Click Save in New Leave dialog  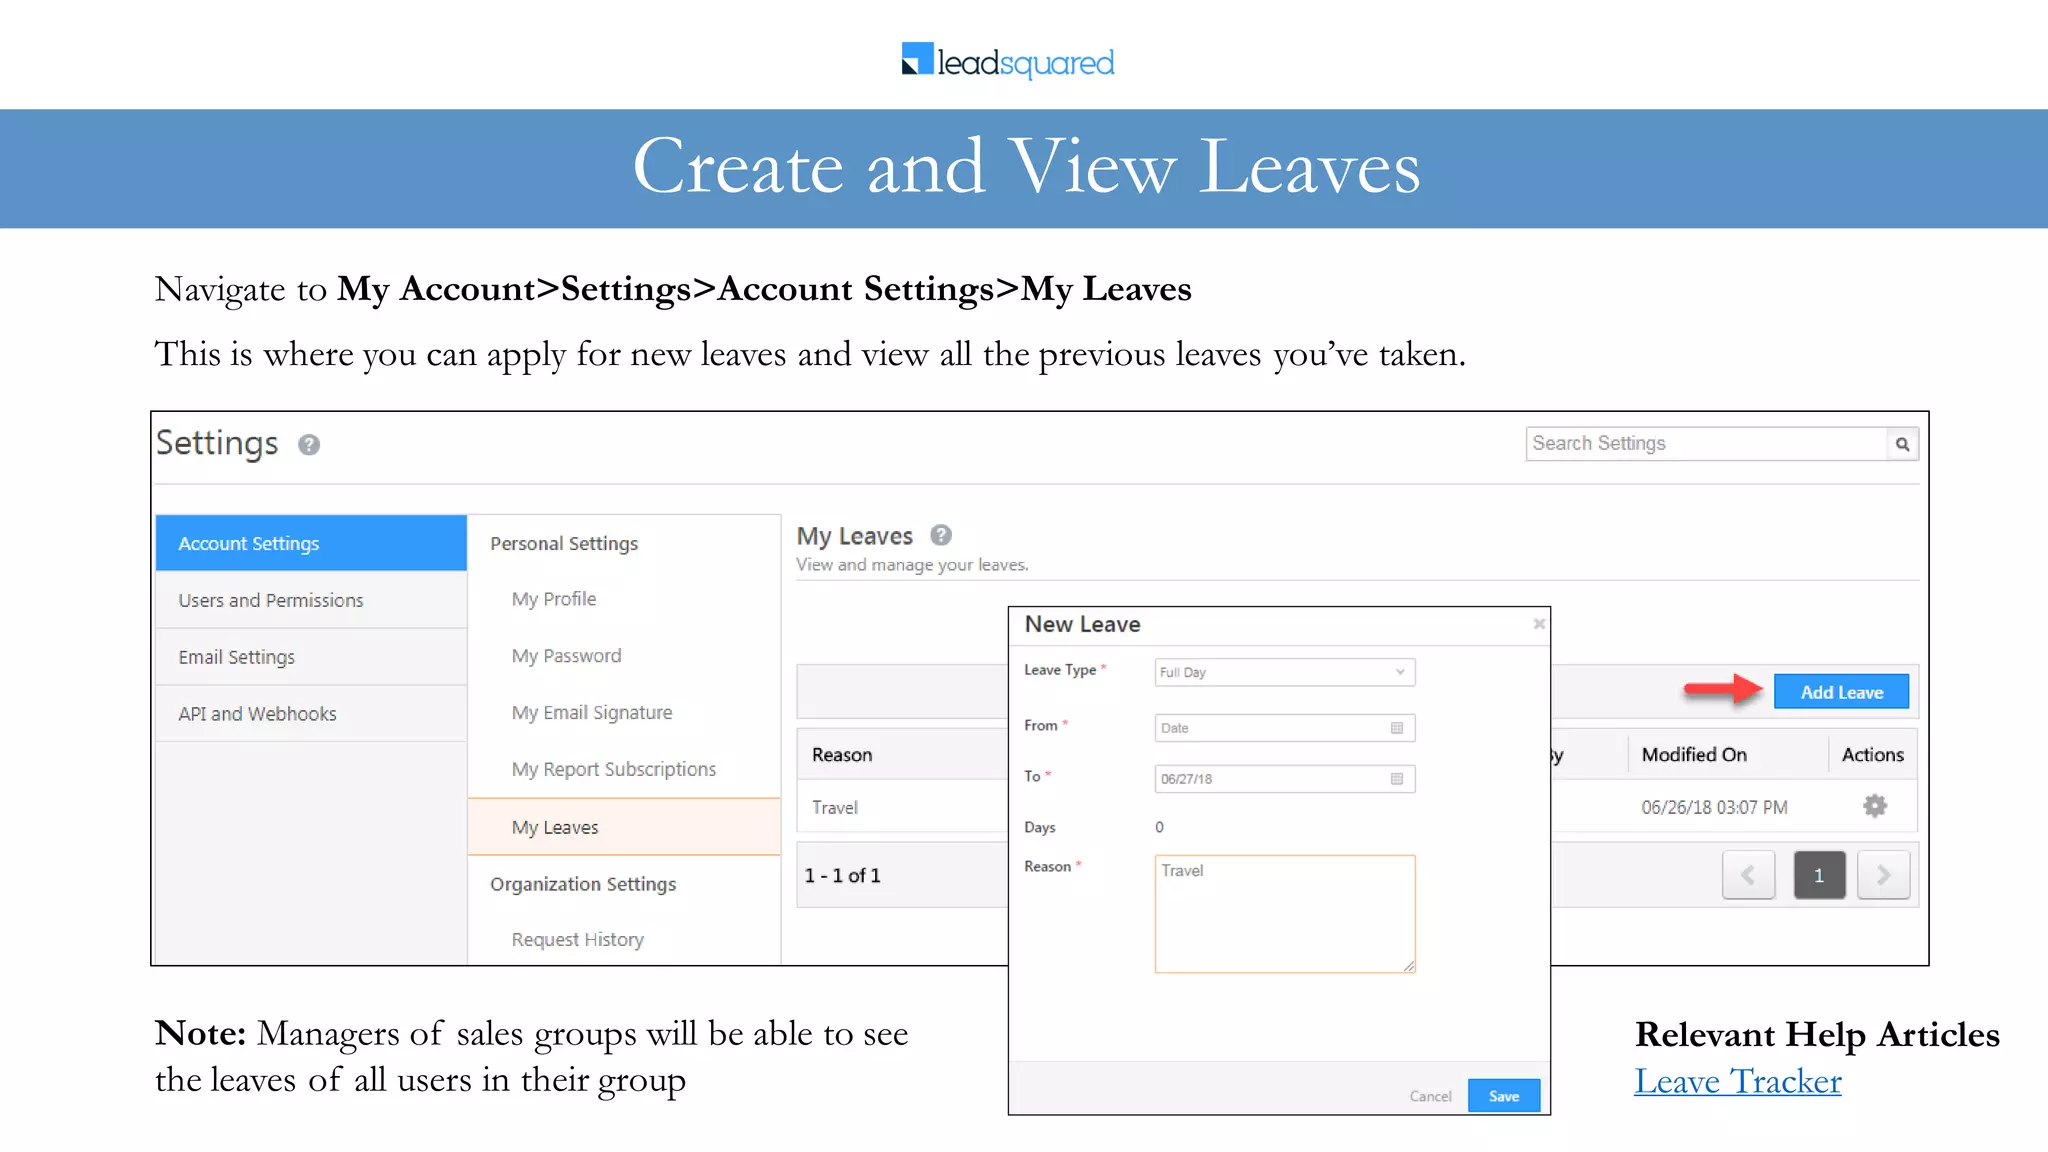pyautogui.click(x=1503, y=1096)
